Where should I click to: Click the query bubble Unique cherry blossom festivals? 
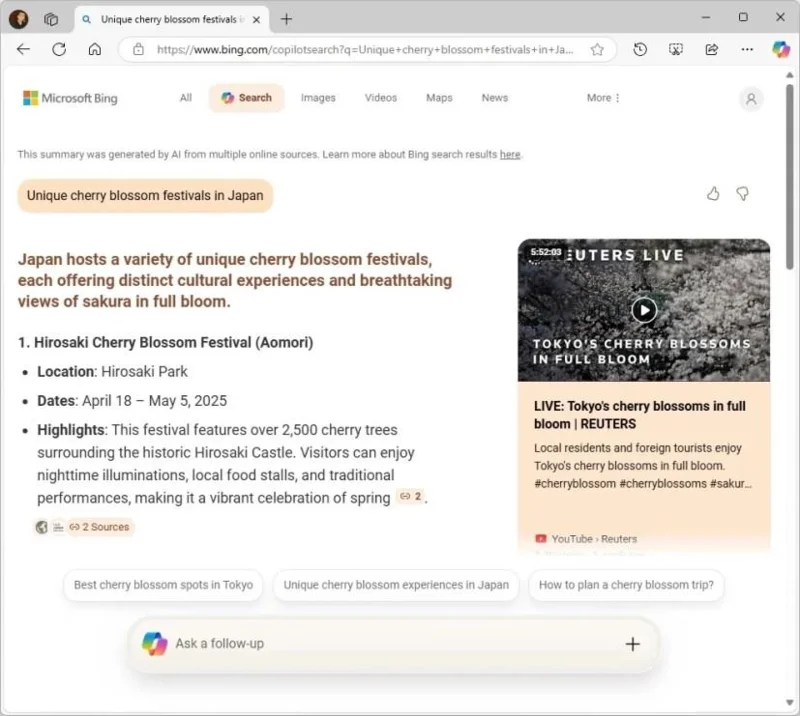[x=145, y=195]
